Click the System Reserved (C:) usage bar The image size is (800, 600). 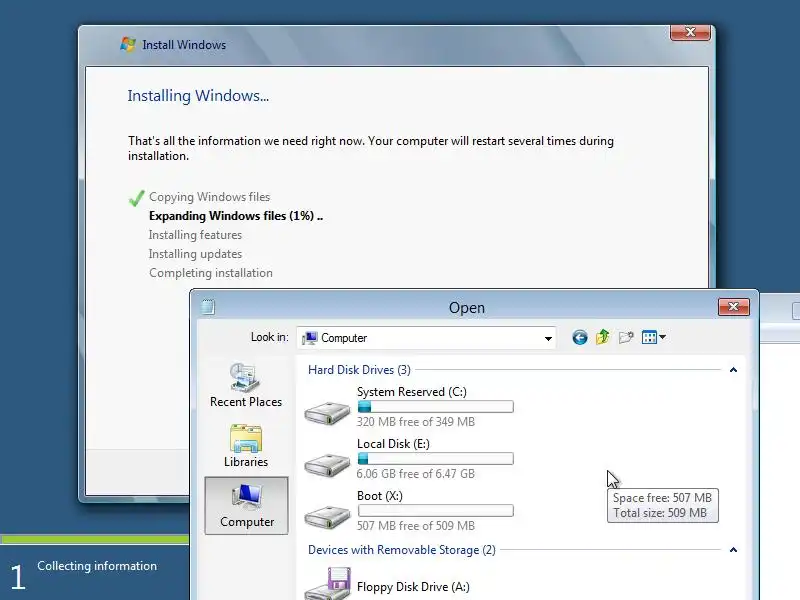pos(436,407)
